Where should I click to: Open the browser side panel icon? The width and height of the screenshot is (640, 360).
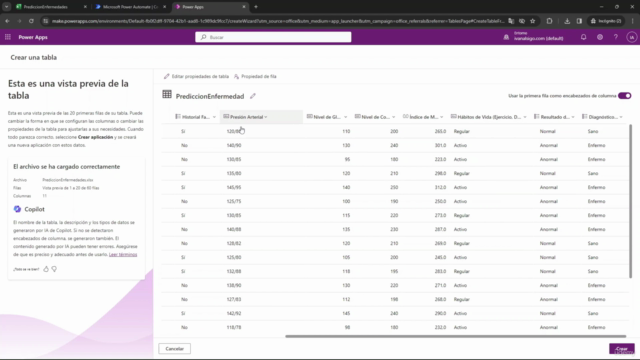click(x=579, y=21)
